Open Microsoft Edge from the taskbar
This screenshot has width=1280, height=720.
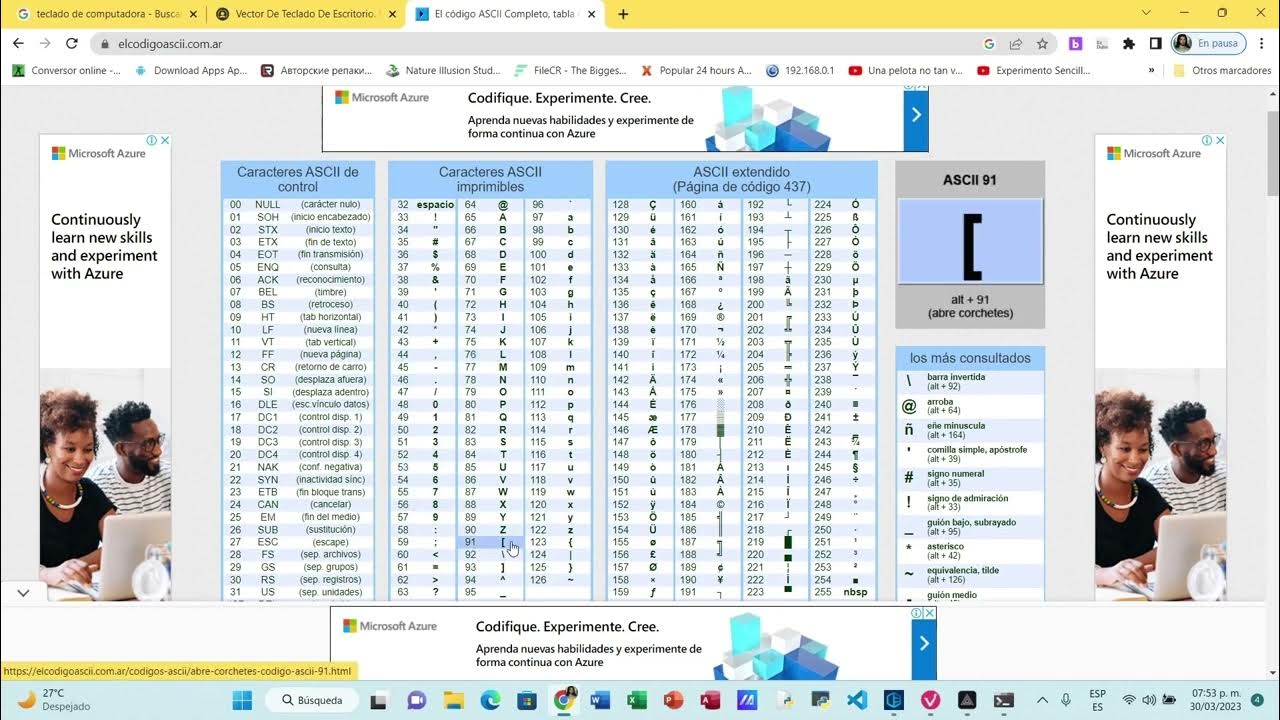click(490, 700)
